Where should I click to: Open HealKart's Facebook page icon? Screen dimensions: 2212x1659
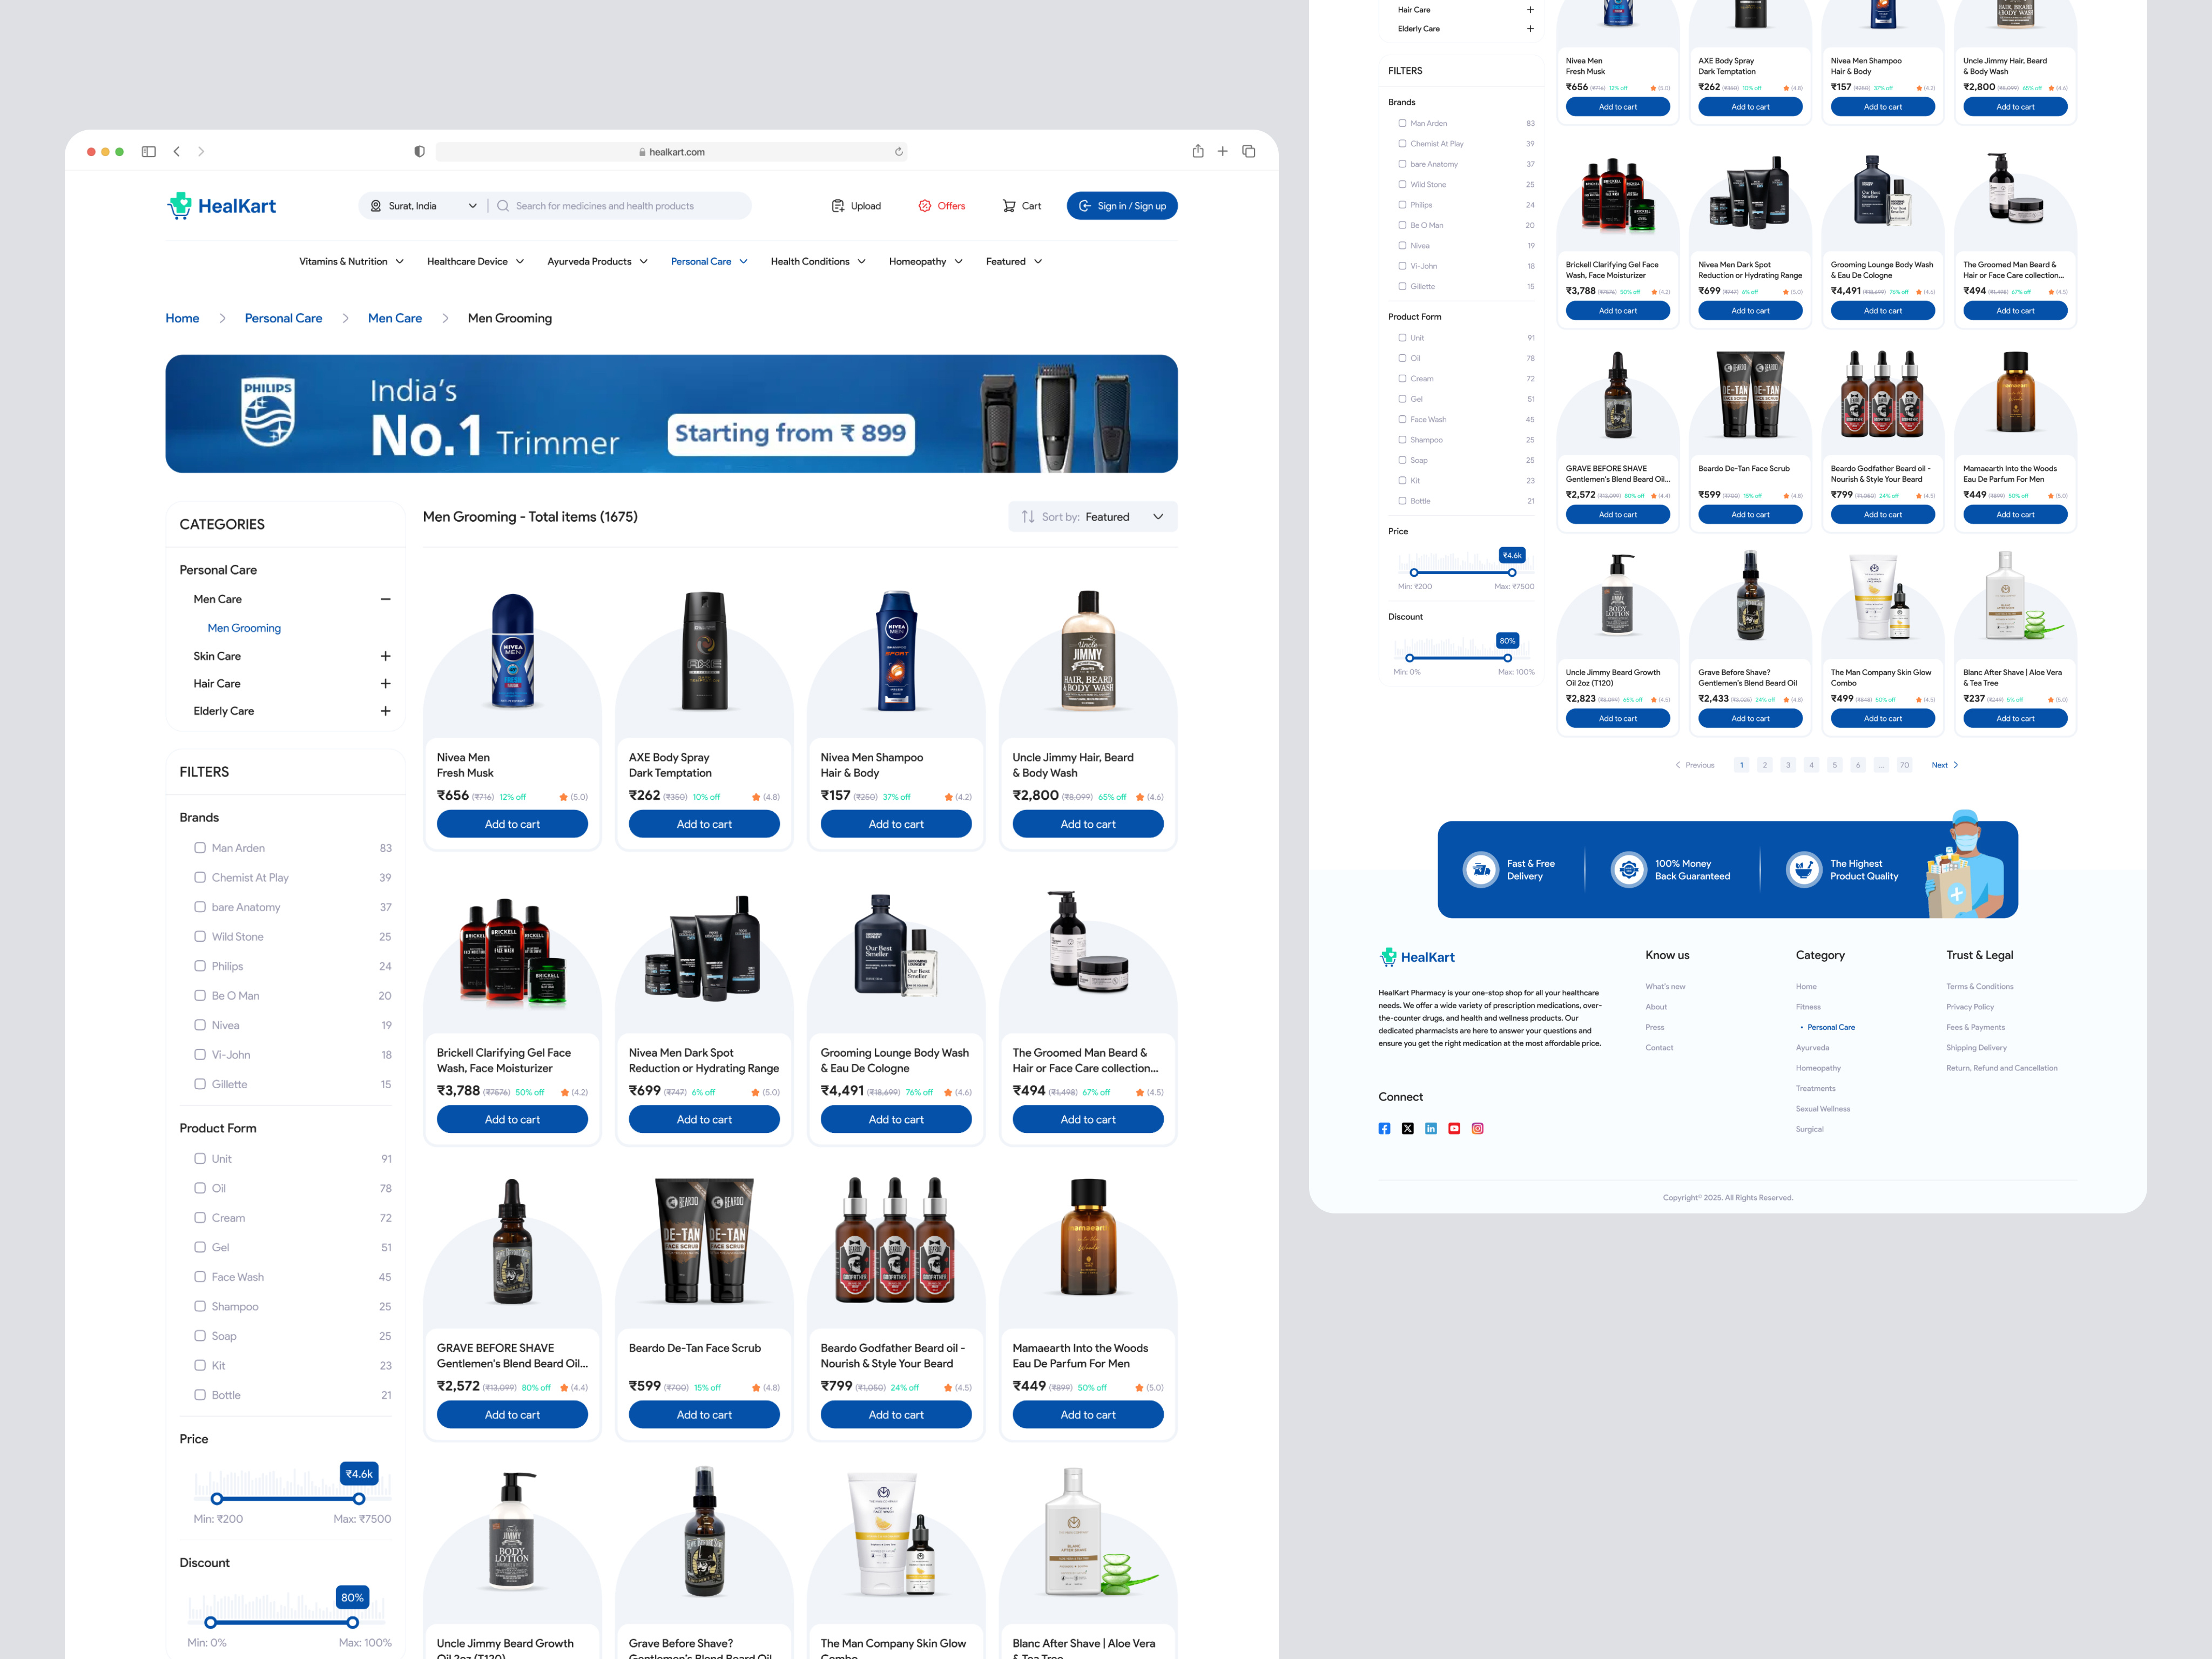point(1384,1128)
